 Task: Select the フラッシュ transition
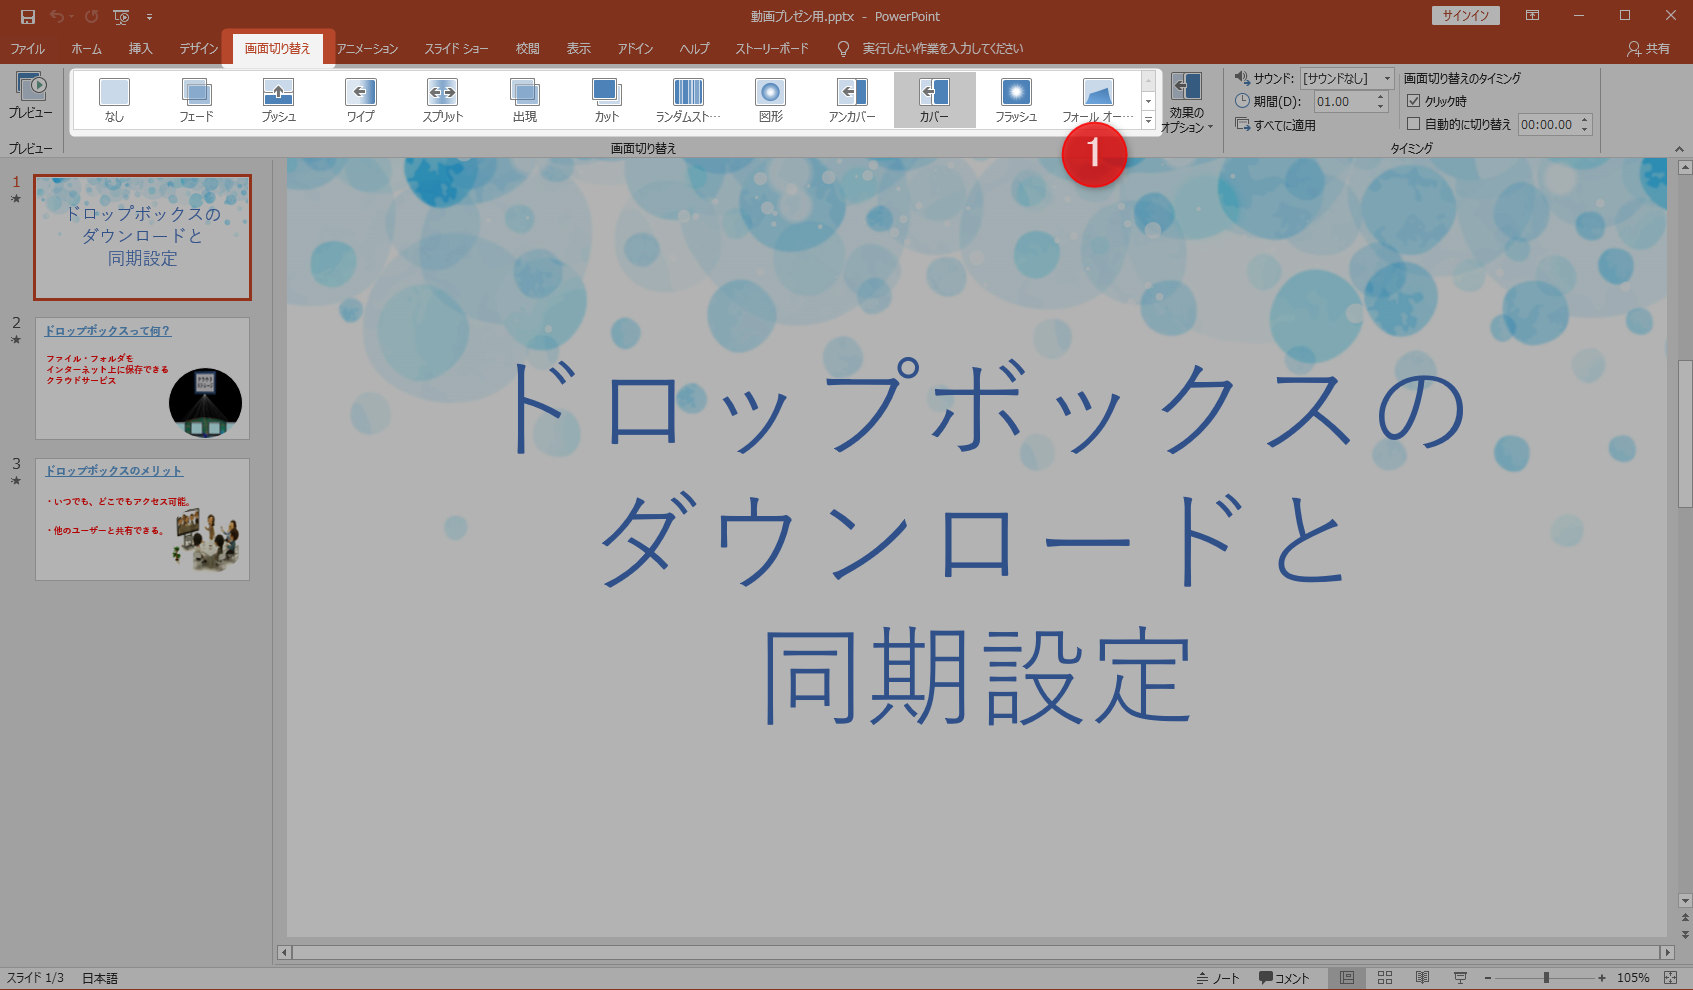[1017, 100]
